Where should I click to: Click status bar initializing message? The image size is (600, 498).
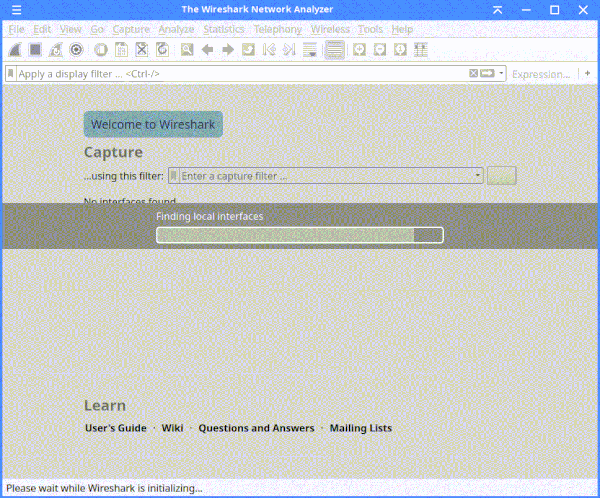pos(104,488)
